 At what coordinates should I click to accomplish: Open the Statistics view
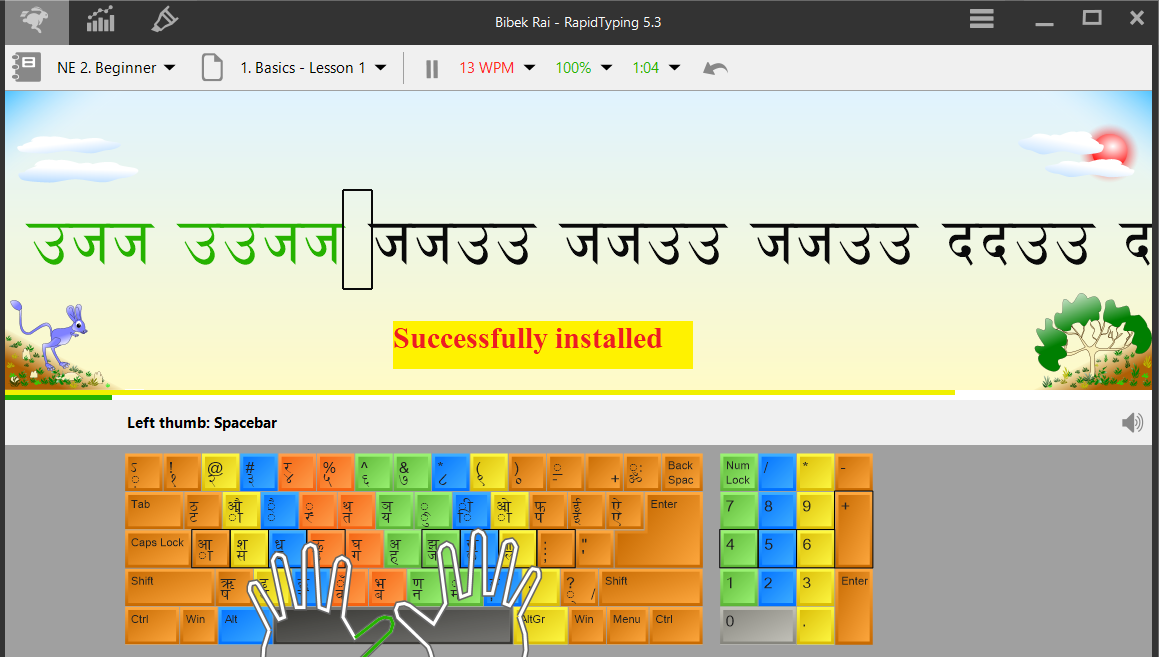pyautogui.click(x=100, y=21)
